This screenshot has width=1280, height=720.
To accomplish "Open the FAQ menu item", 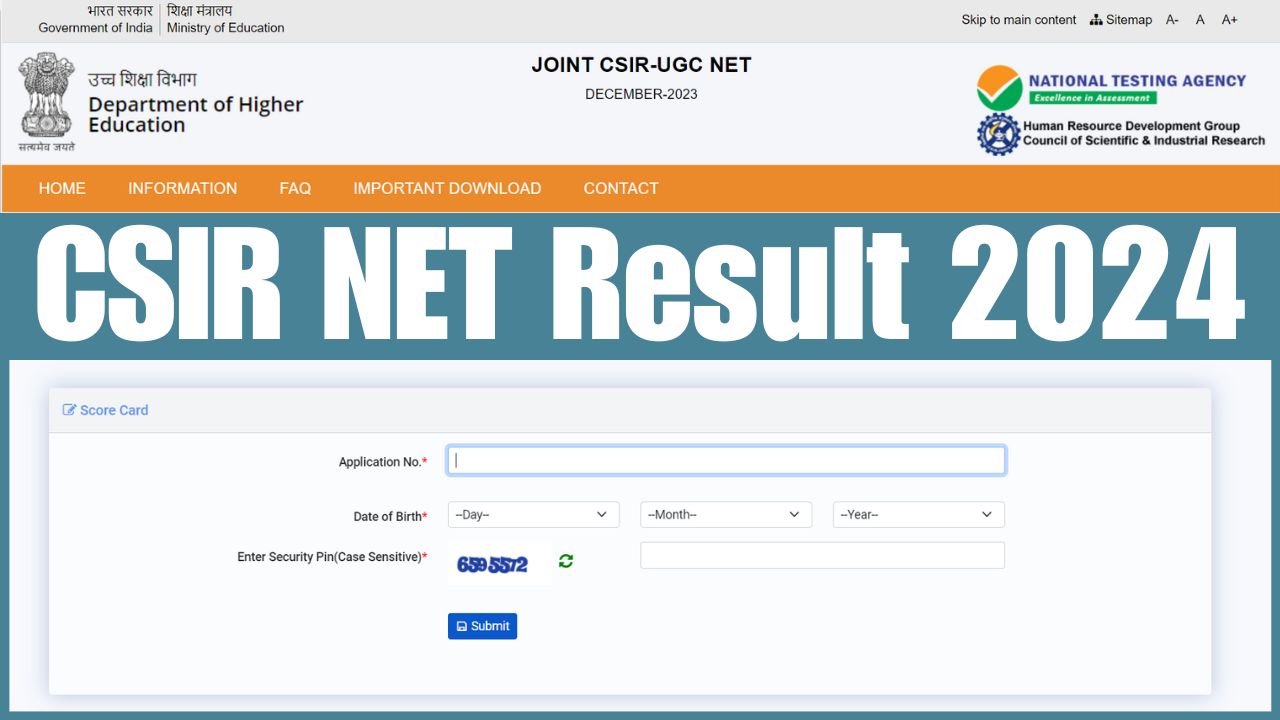I will (x=295, y=188).
